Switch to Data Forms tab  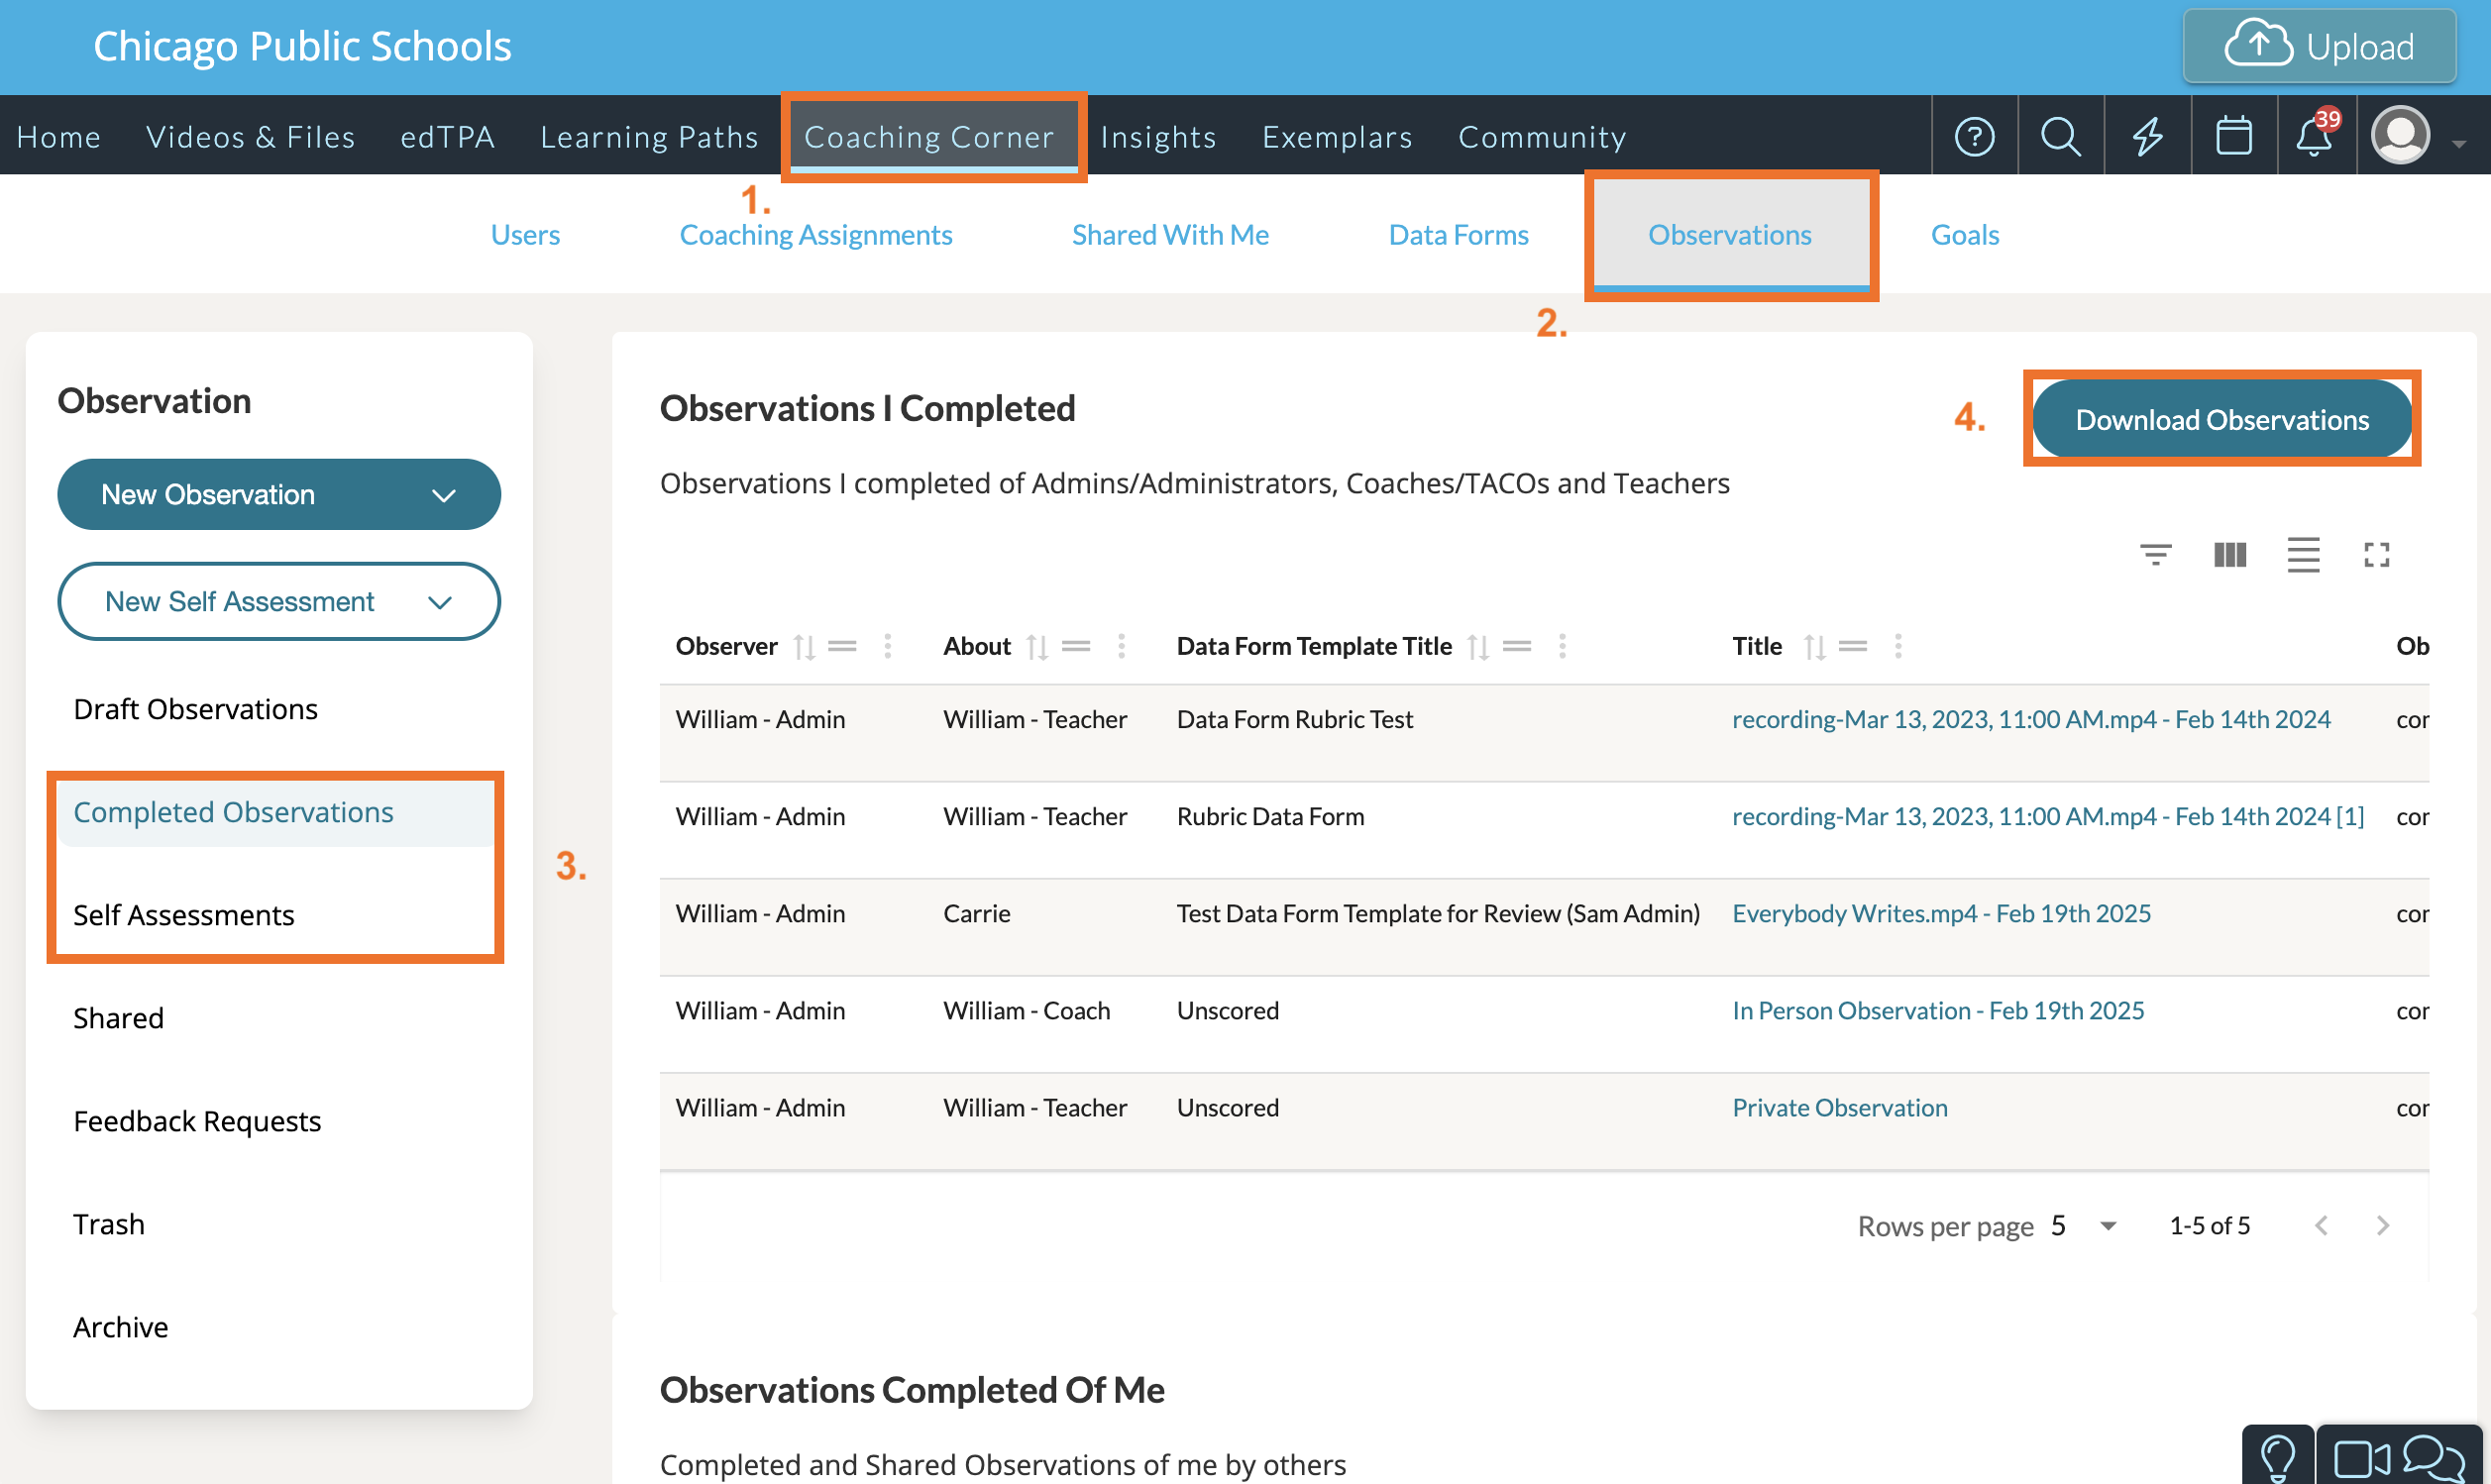(1457, 235)
